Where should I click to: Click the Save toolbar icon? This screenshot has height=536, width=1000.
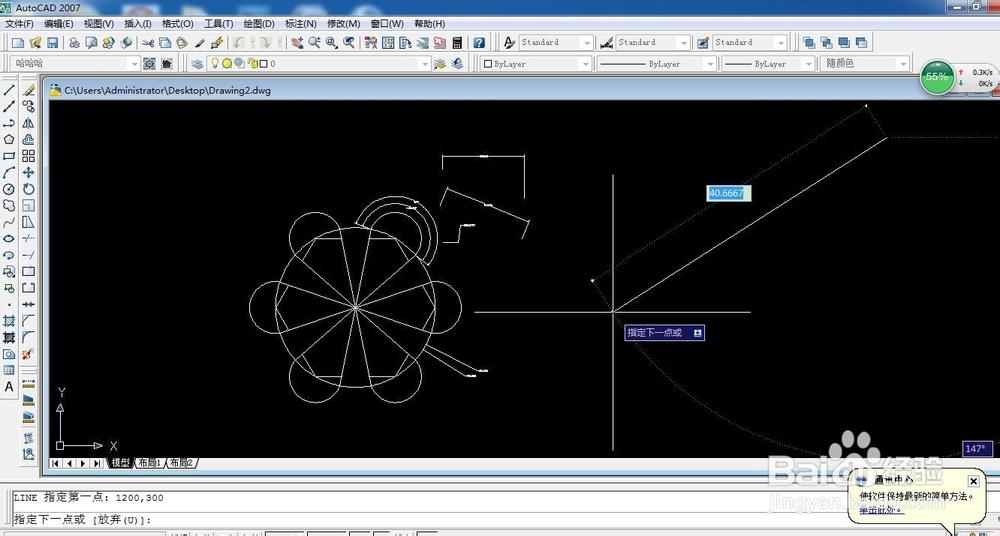coord(53,43)
